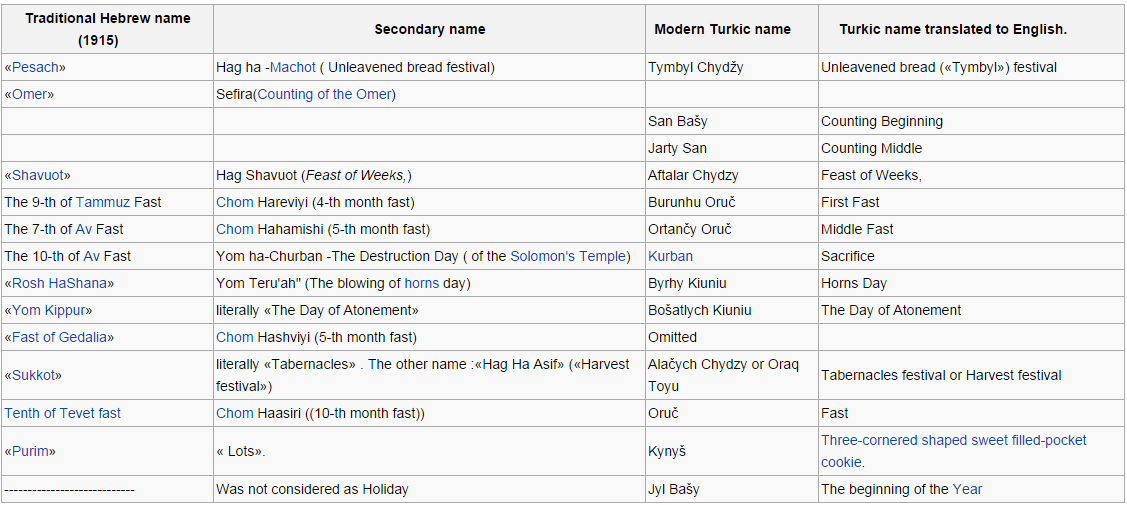Click the Year link in last row
Screen dimensions: 1127x505
click(967, 489)
